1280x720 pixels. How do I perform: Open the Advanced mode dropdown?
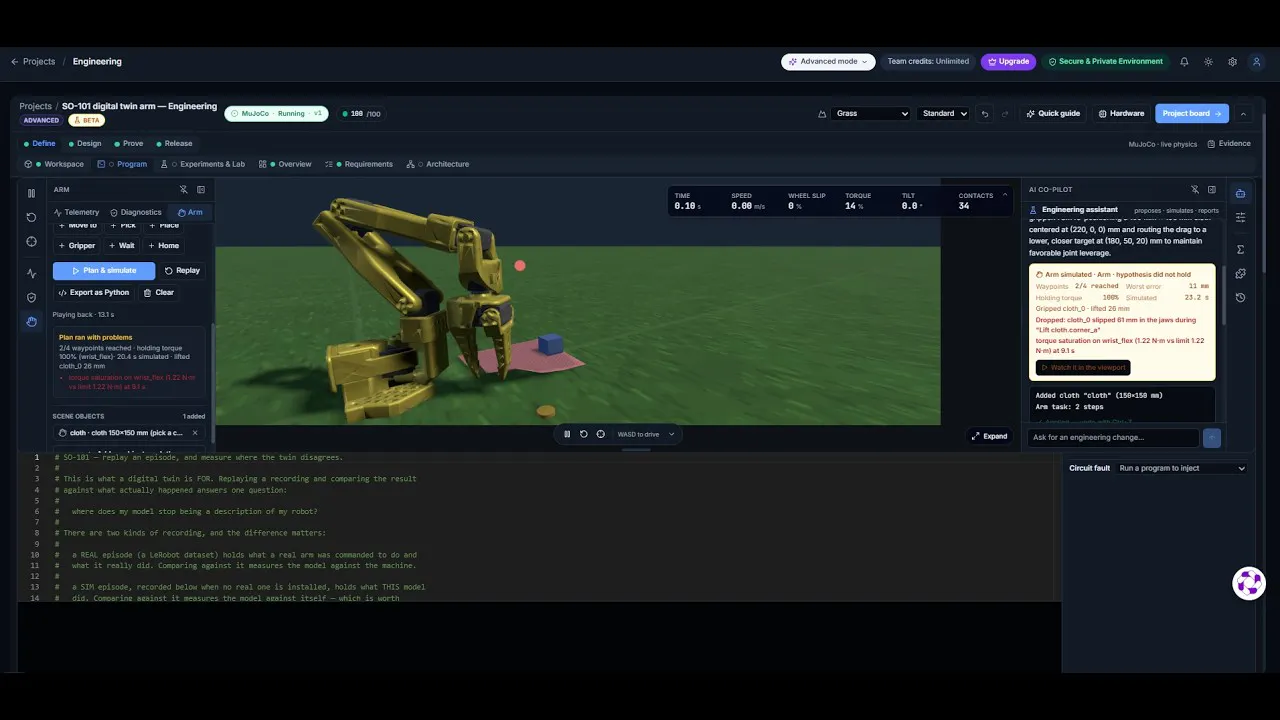828,61
